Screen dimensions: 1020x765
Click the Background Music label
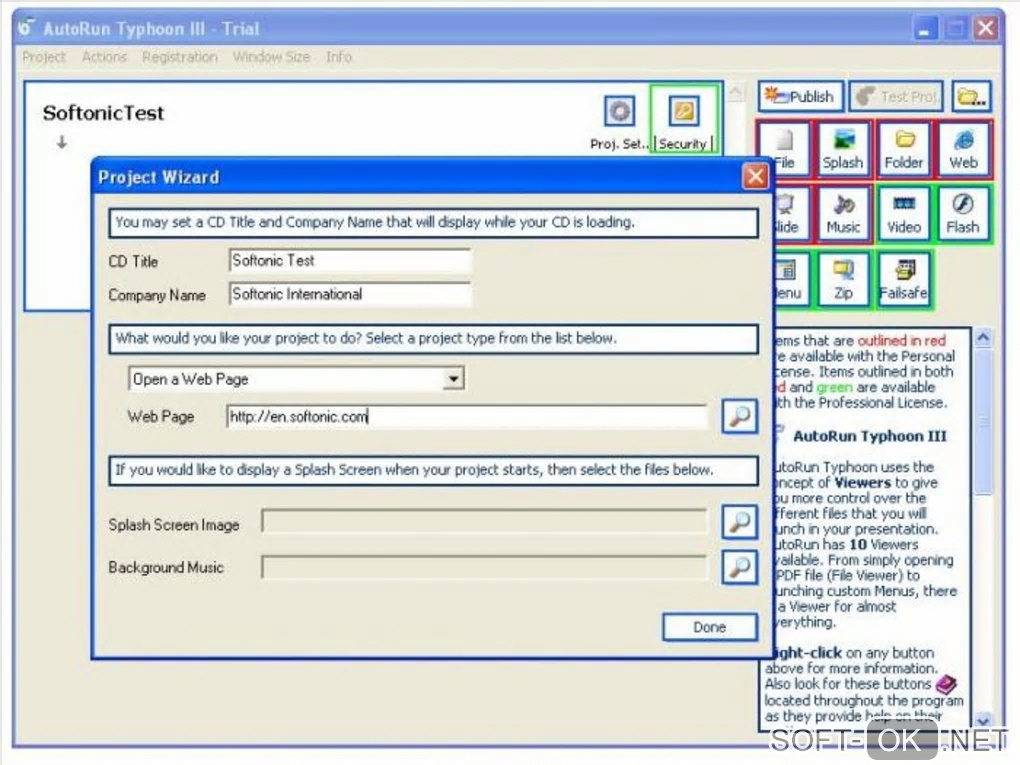coord(166,567)
